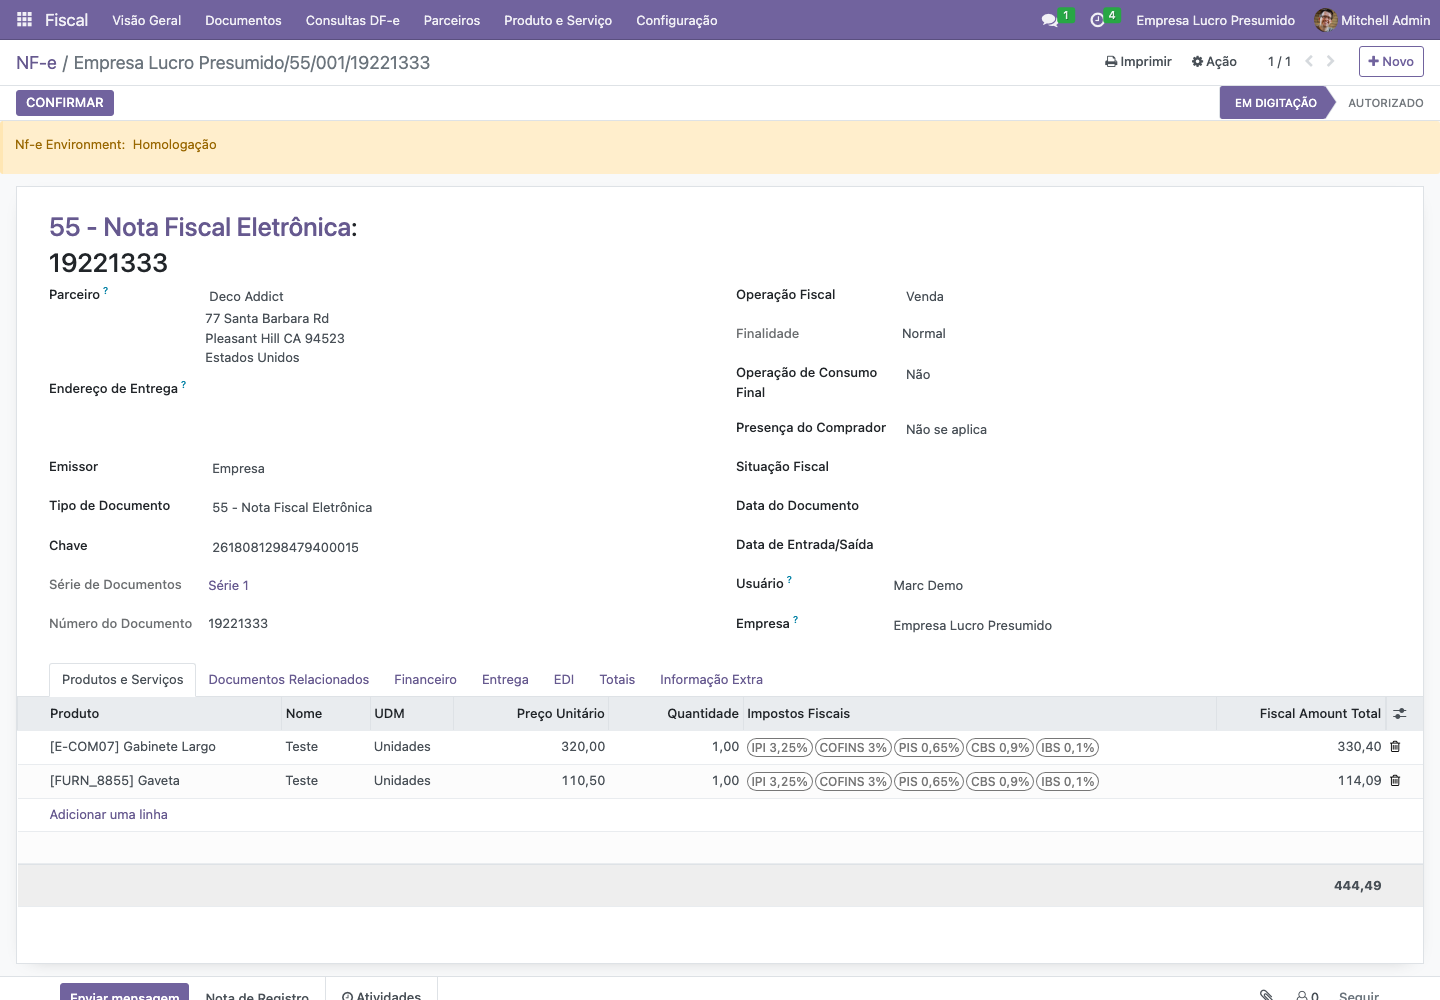1440x1000 pixels.
Task: Click Adicionar uma linha link
Action: (x=109, y=814)
